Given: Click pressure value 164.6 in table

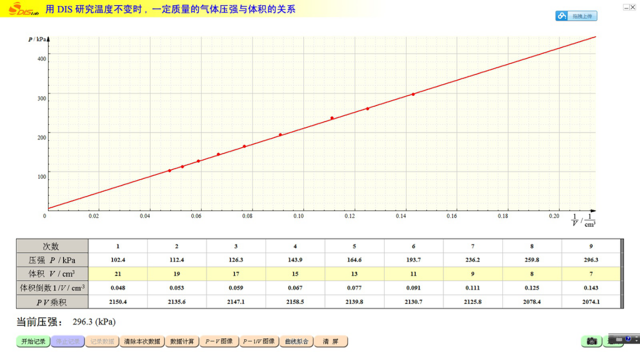Looking at the screenshot, I should pyautogui.click(x=354, y=260).
